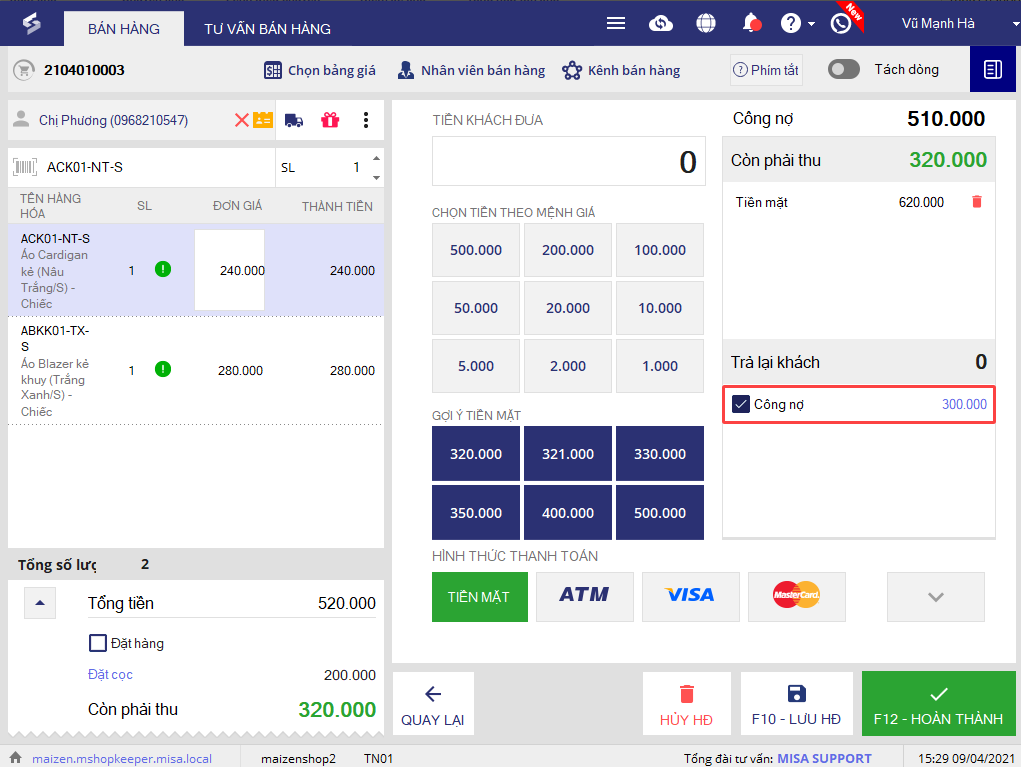Image resolution: width=1021 pixels, height=767 pixels.
Task: Delete the Tiền mặt 620.000 payment line
Action: click(977, 202)
